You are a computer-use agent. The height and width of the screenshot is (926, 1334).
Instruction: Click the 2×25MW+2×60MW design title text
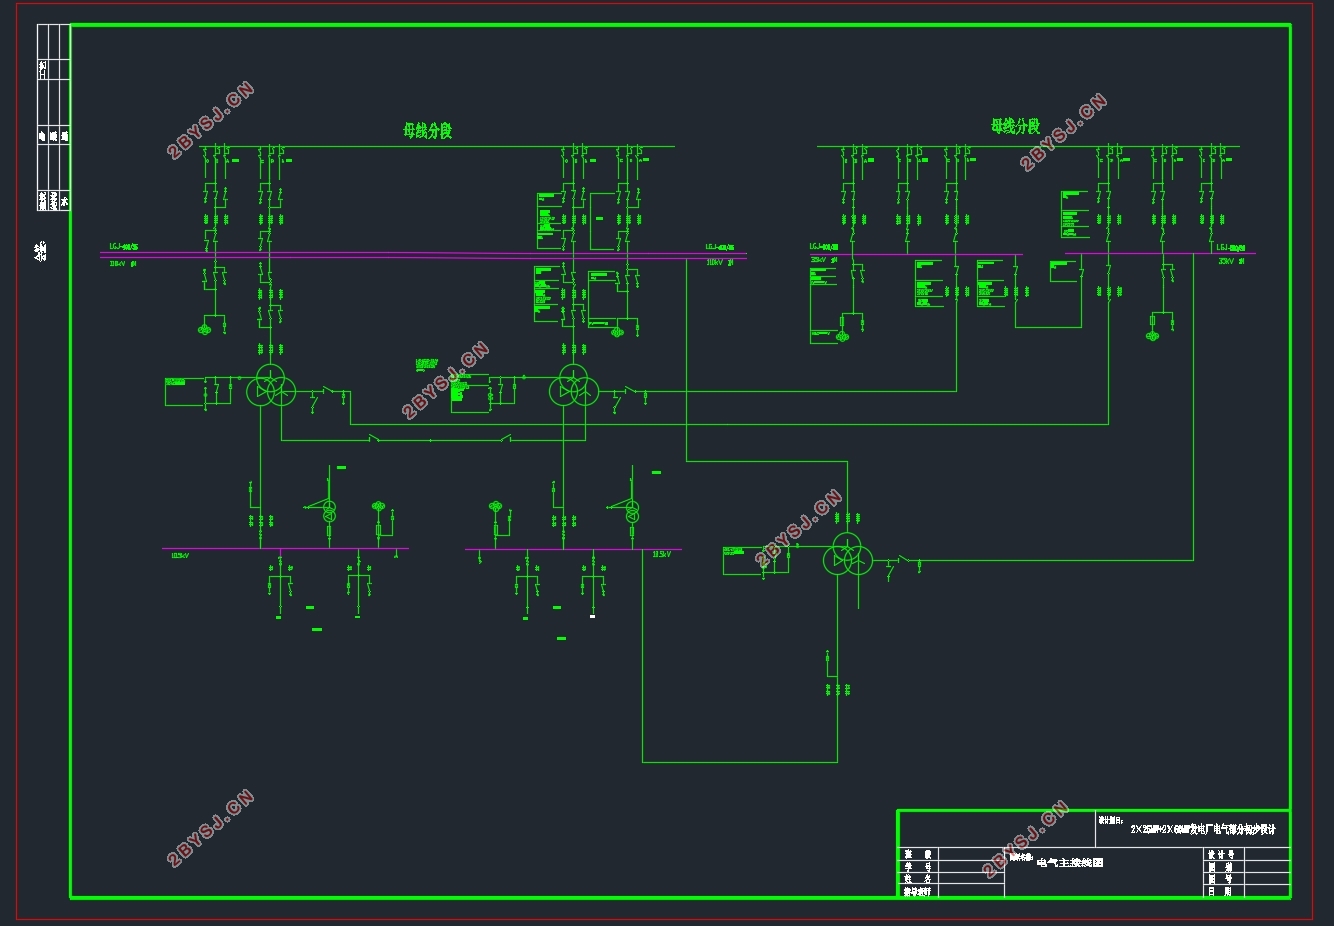[1203, 829]
